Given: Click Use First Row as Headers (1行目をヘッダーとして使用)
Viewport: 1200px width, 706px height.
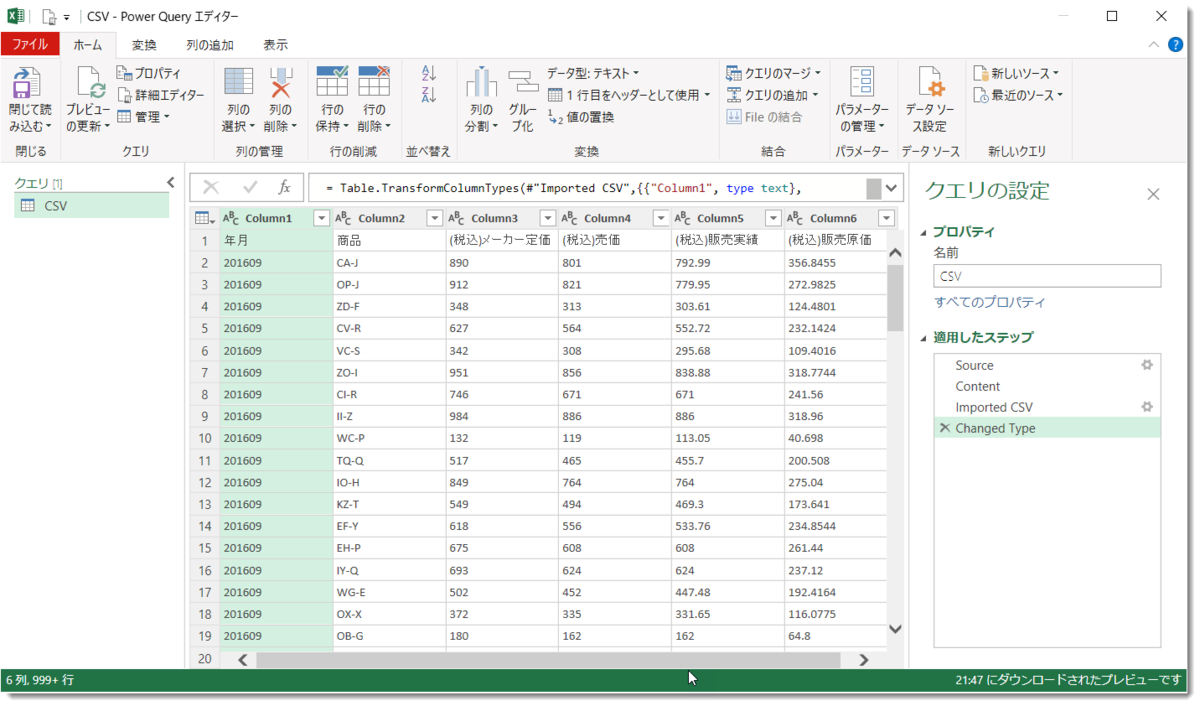Looking at the screenshot, I should tap(629, 95).
